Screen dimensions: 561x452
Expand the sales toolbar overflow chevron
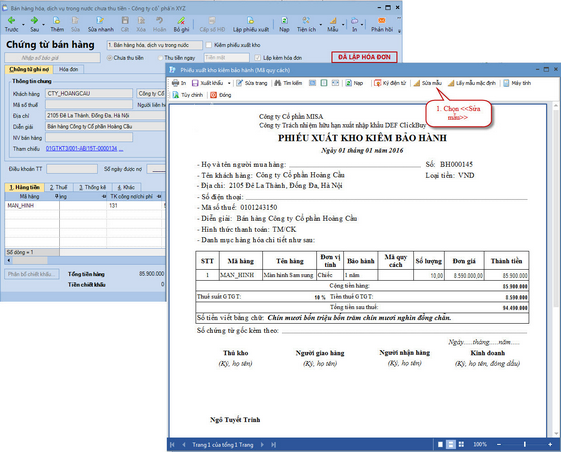coord(399,31)
